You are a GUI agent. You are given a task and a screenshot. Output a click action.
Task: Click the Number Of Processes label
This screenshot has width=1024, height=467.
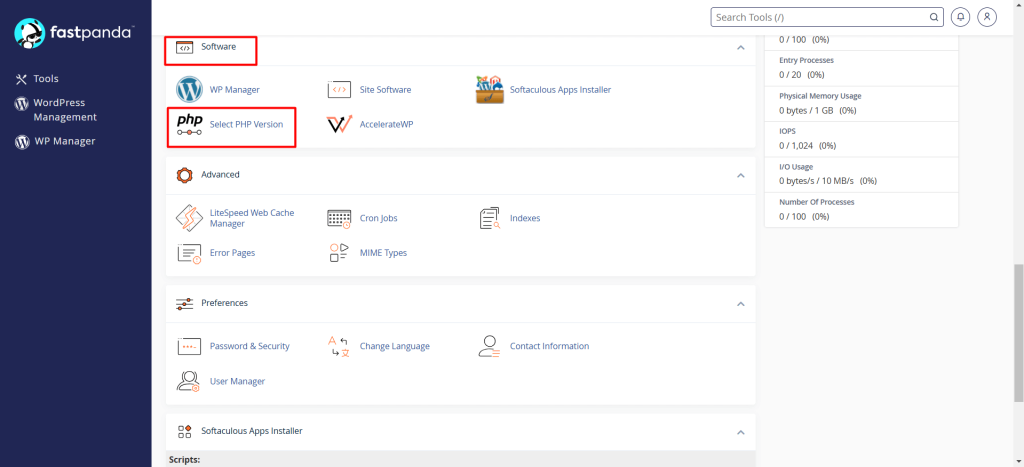click(817, 202)
